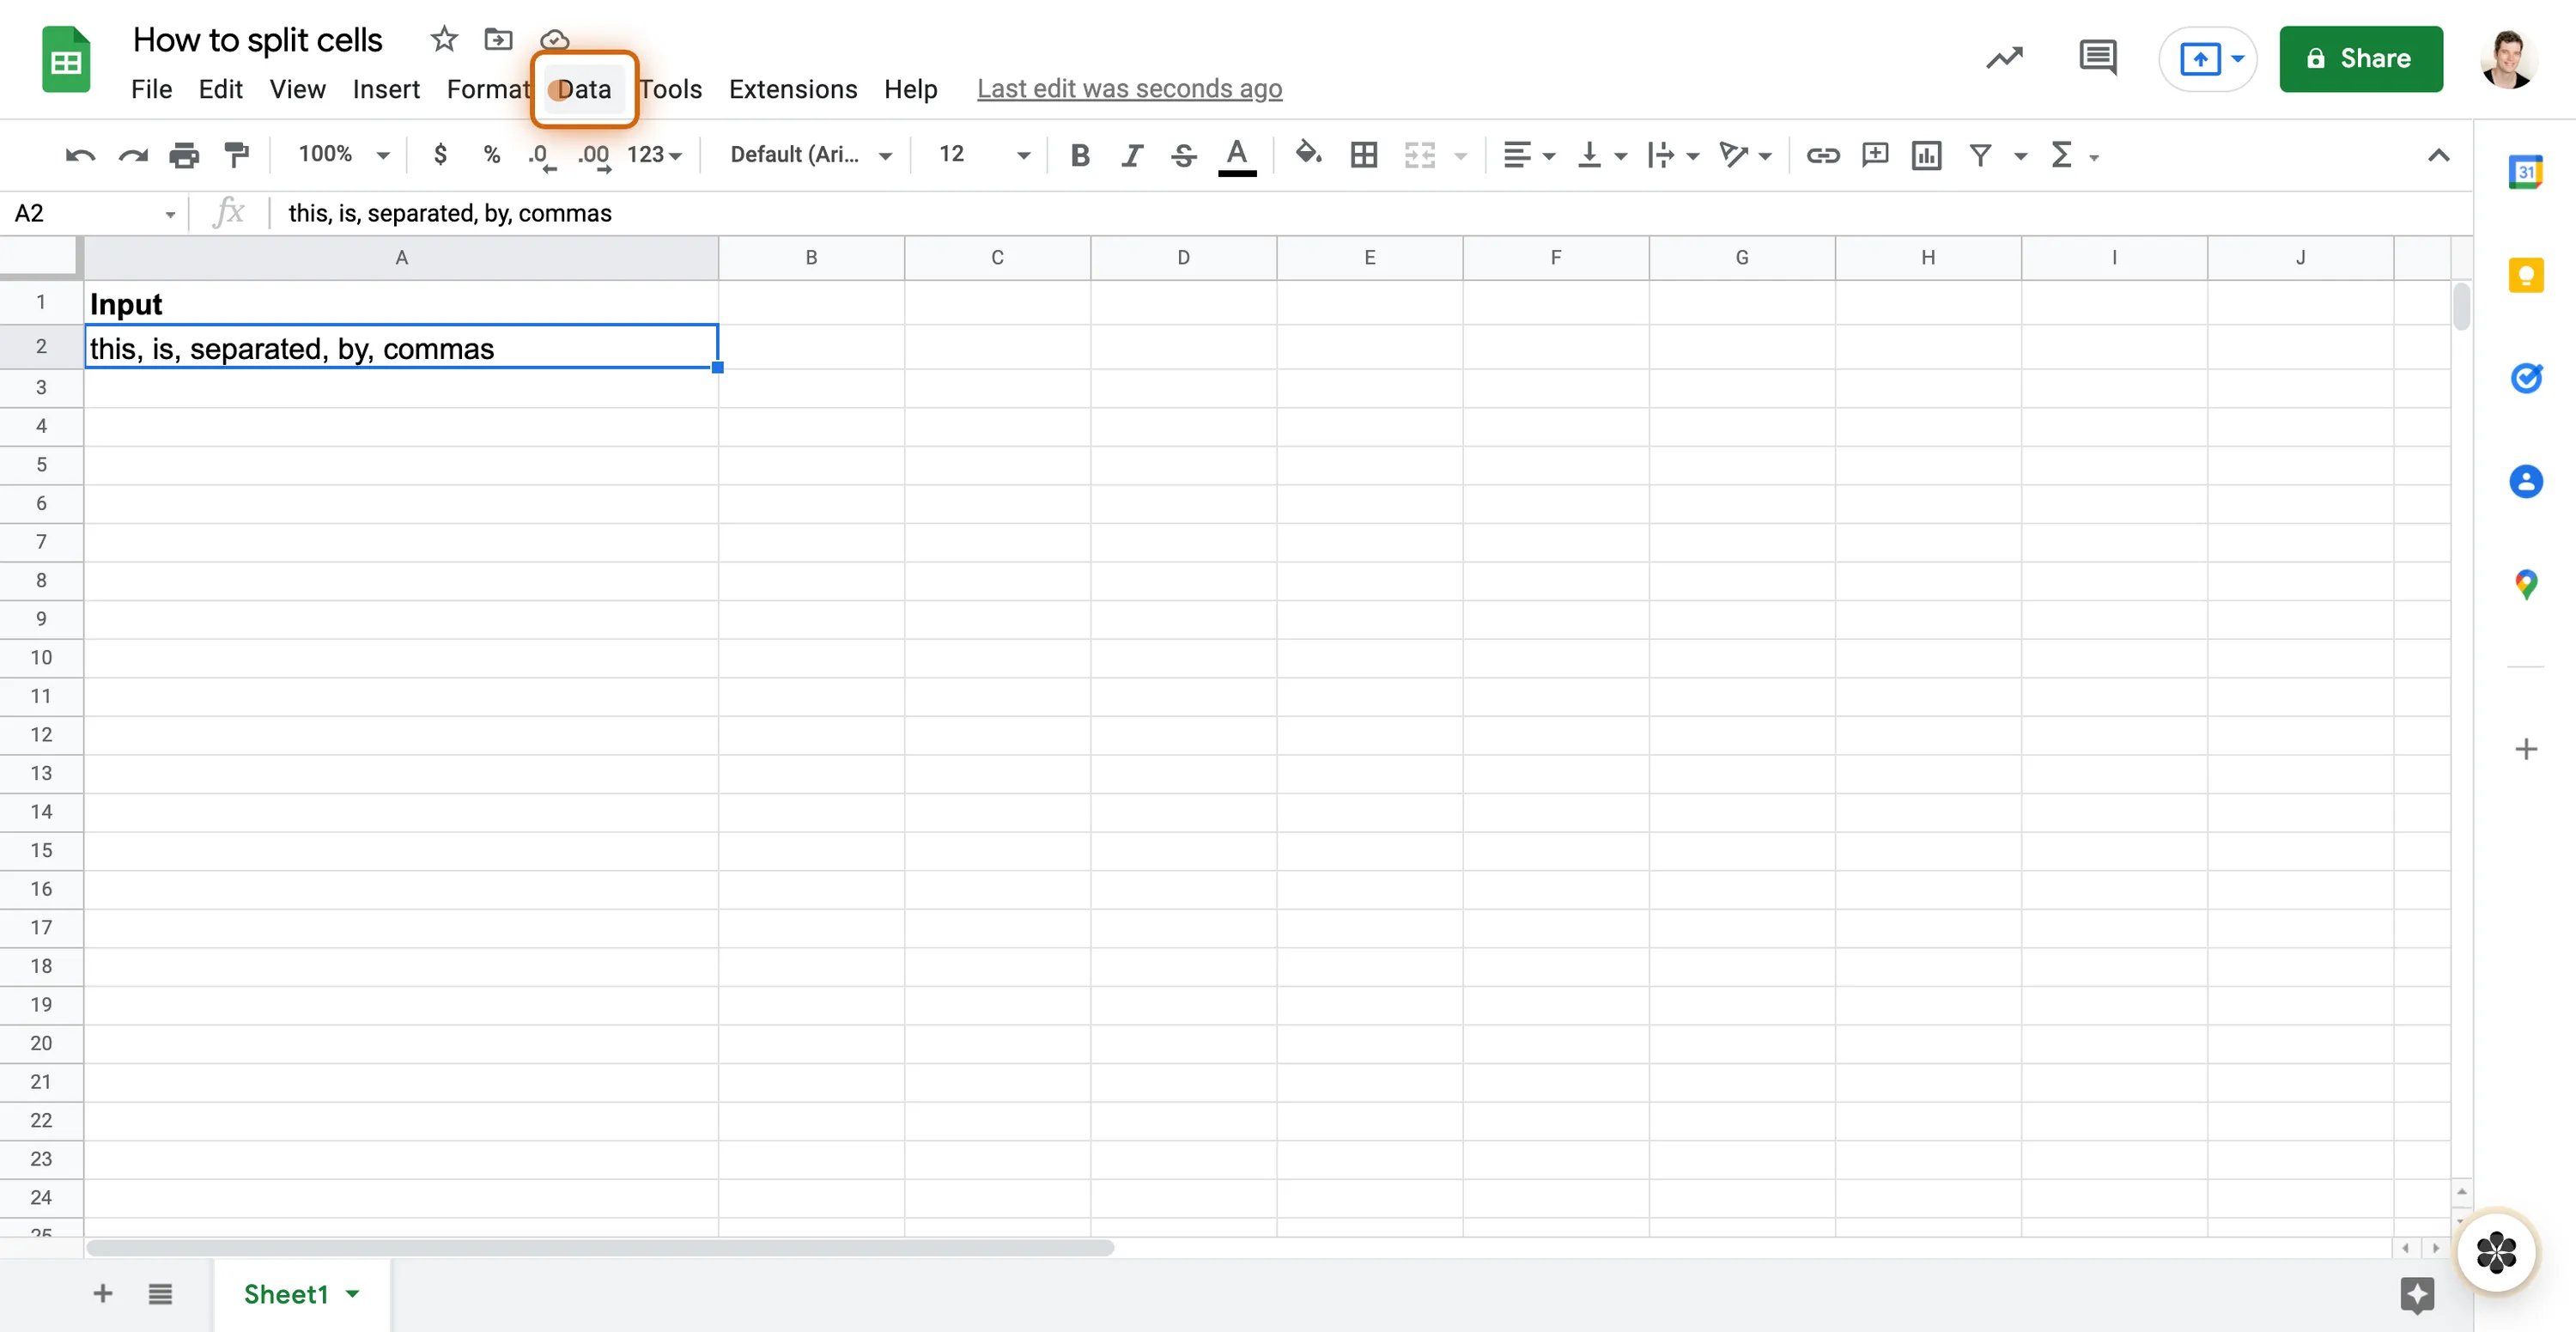Image resolution: width=2576 pixels, height=1332 pixels.
Task: Open the File menu
Action: click(x=152, y=89)
